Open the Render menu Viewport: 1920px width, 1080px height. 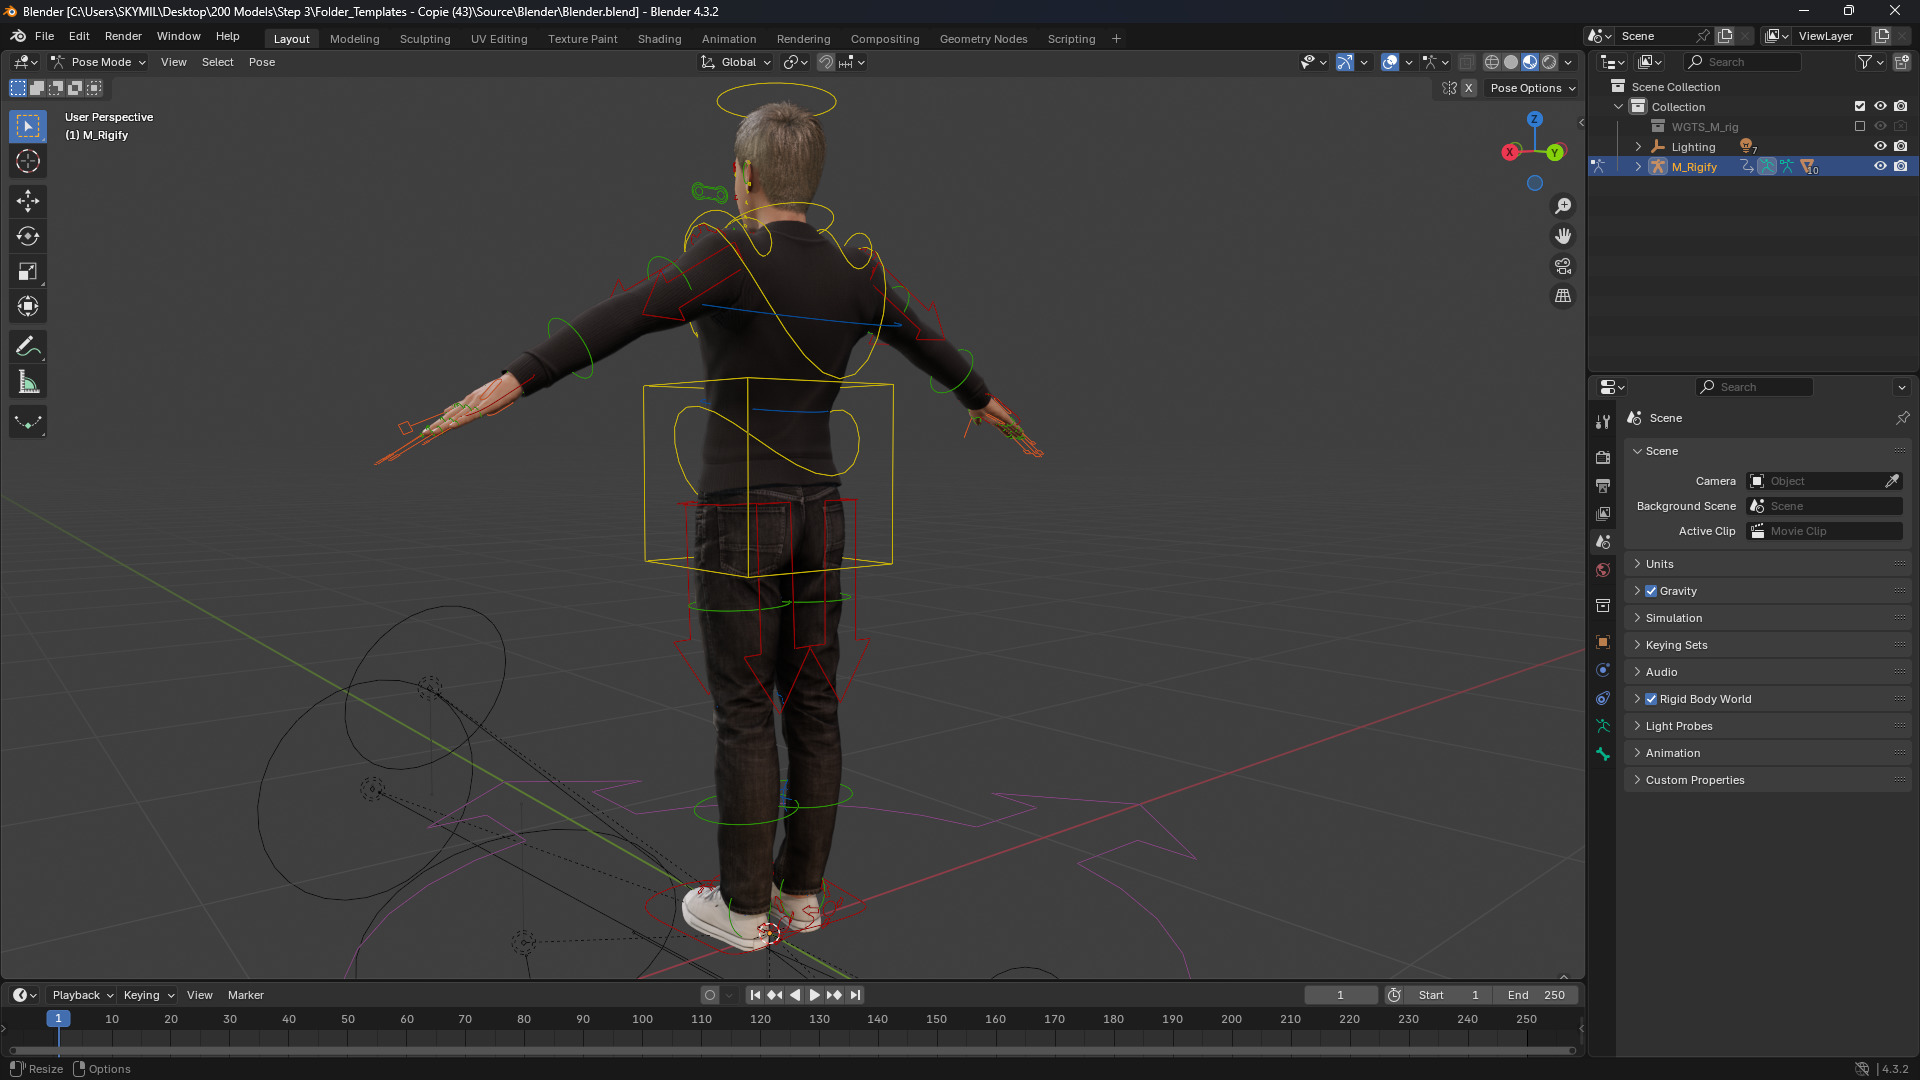tap(123, 36)
